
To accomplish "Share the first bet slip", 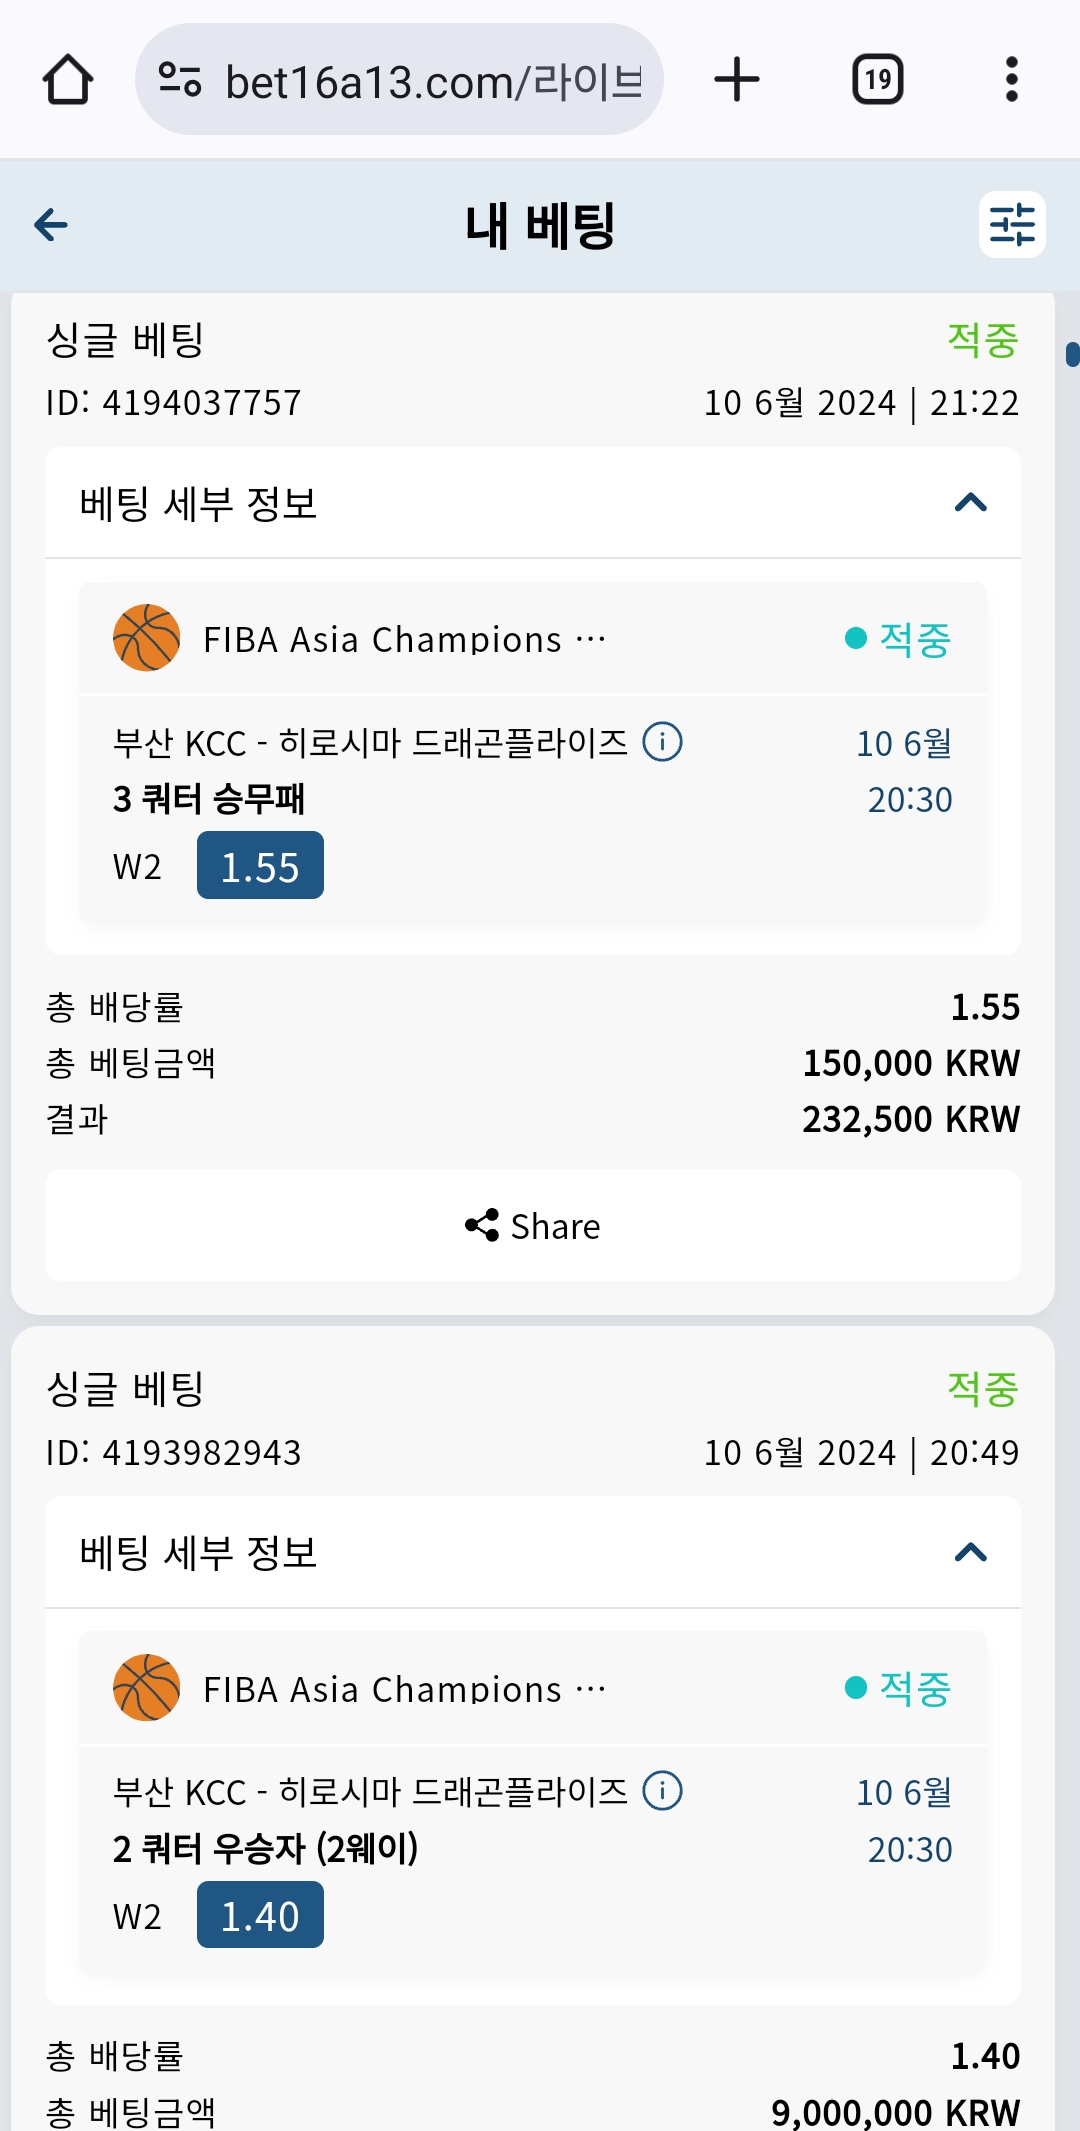I will (x=533, y=1226).
